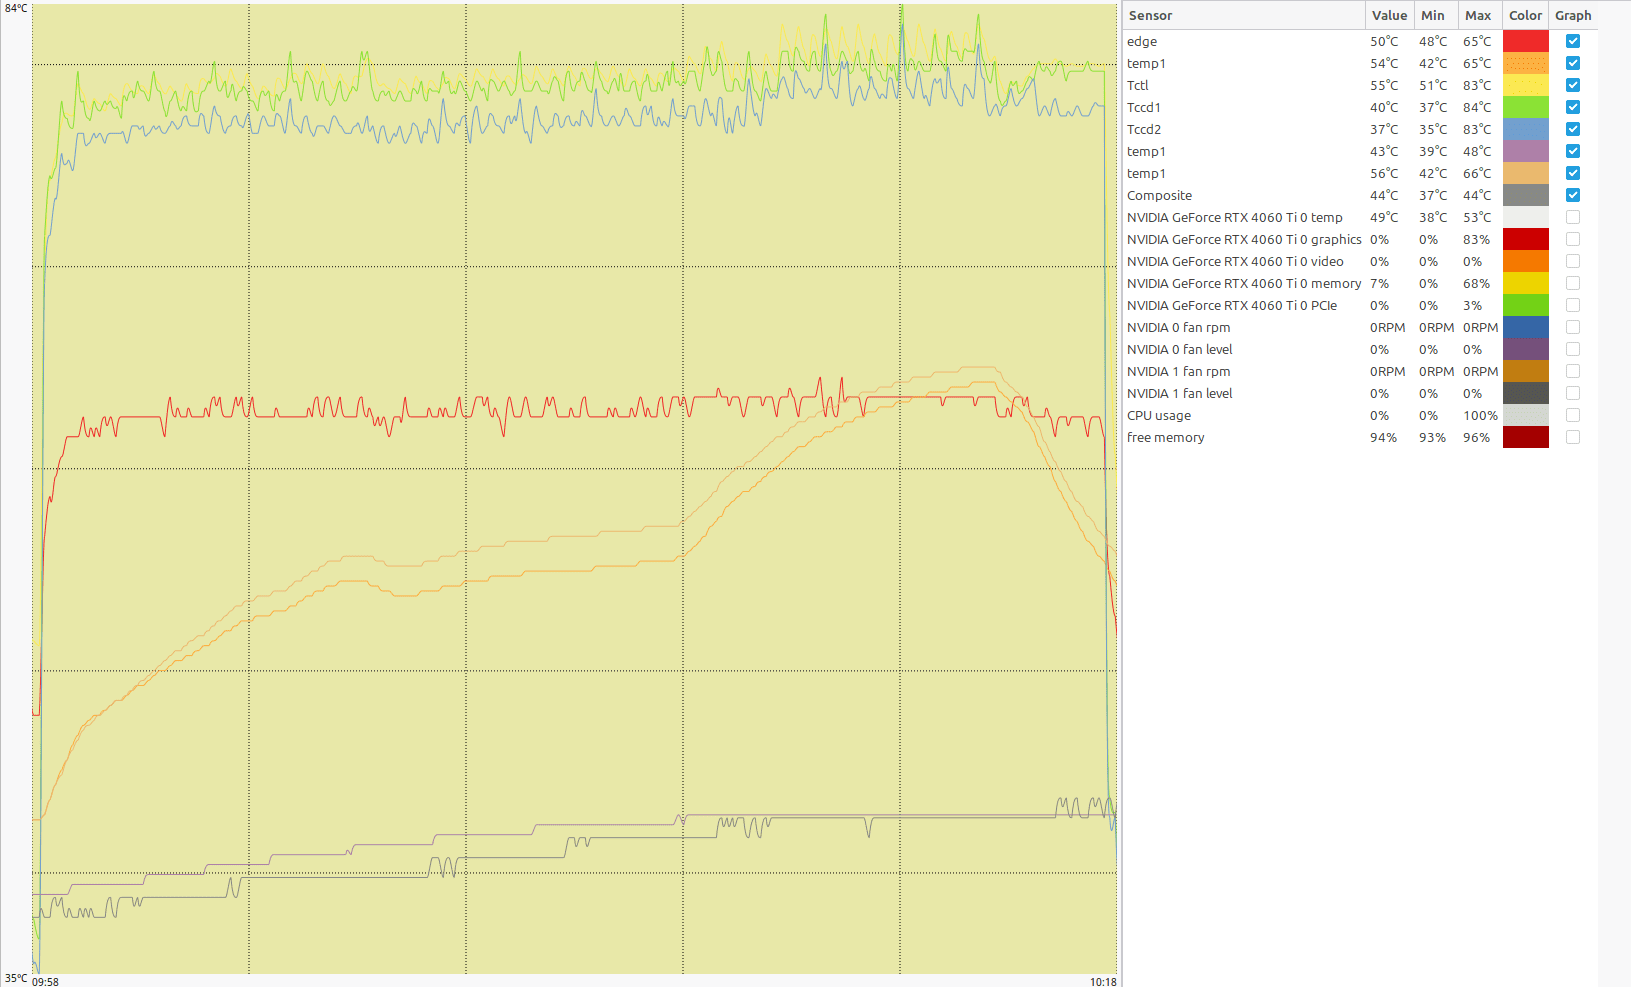The width and height of the screenshot is (1631, 987).
Task: Click the Tccd1 sensor name
Action: [1144, 107]
